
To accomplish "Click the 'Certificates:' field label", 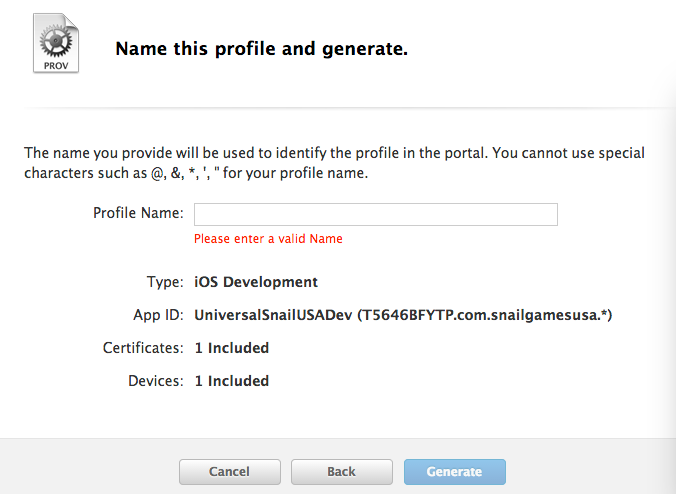I will [143, 348].
